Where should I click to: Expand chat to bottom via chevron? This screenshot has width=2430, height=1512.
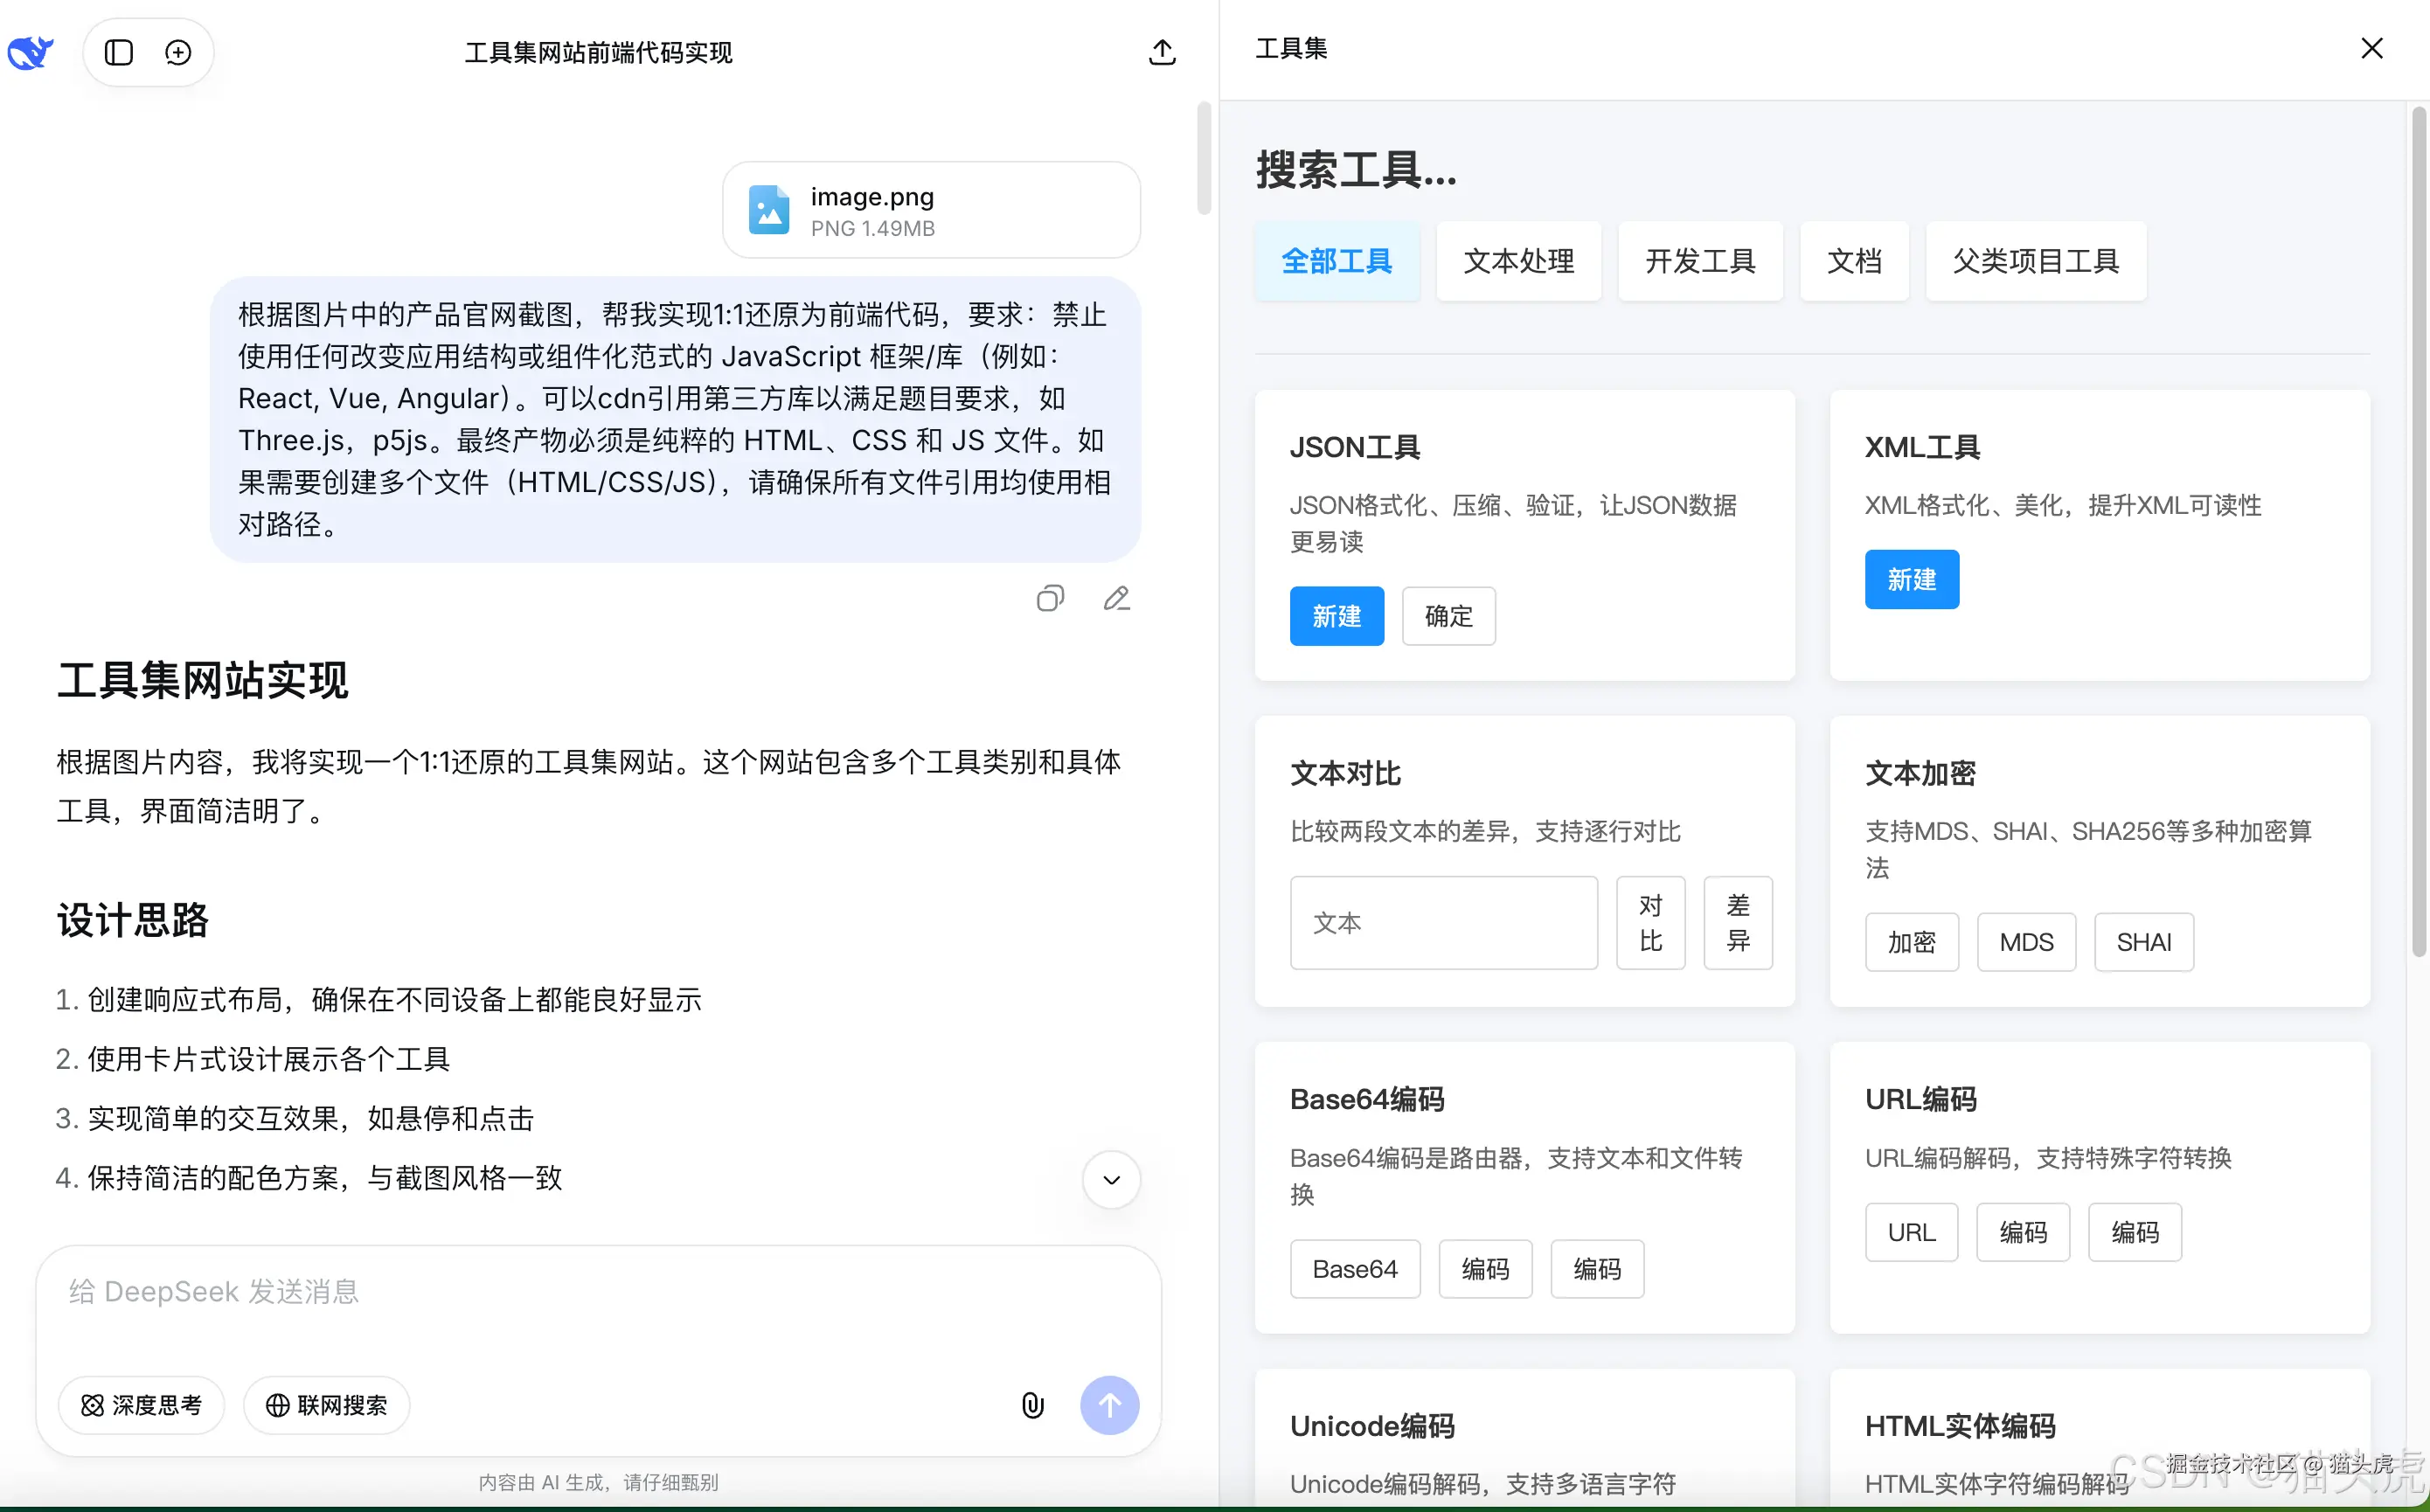(1110, 1180)
